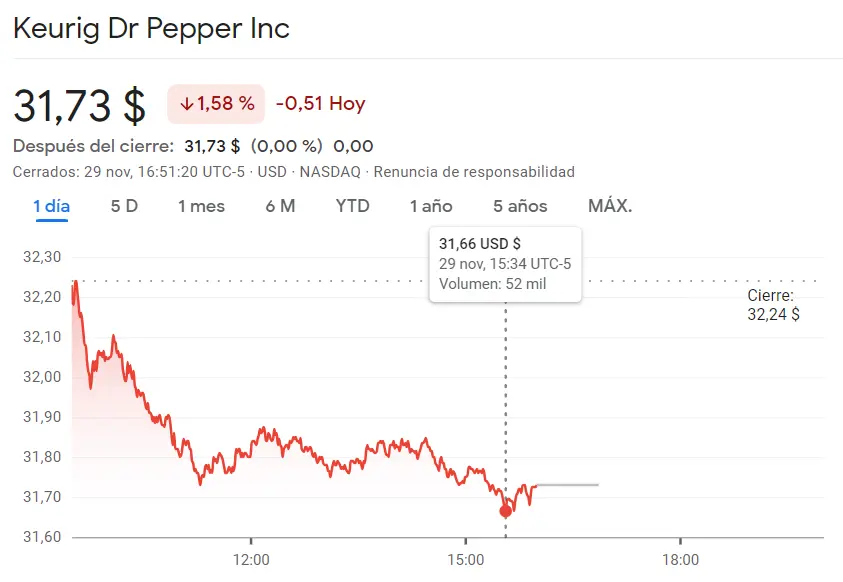Click the dotted crosshair line on the chart
Viewport: 843px width, 582px height.
coord(505,400)
